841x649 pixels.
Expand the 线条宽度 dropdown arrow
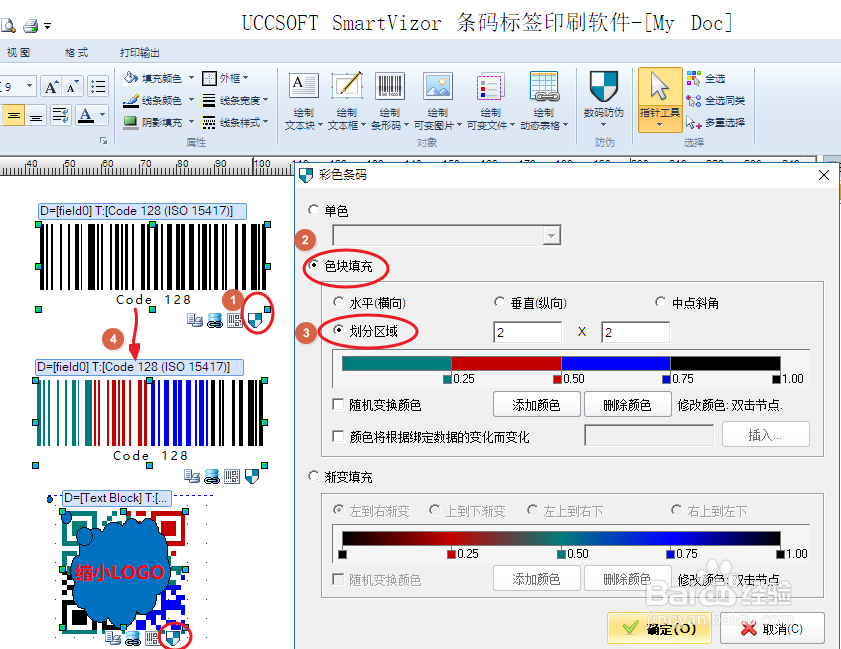pyautogui.click(x=265, y=100)
